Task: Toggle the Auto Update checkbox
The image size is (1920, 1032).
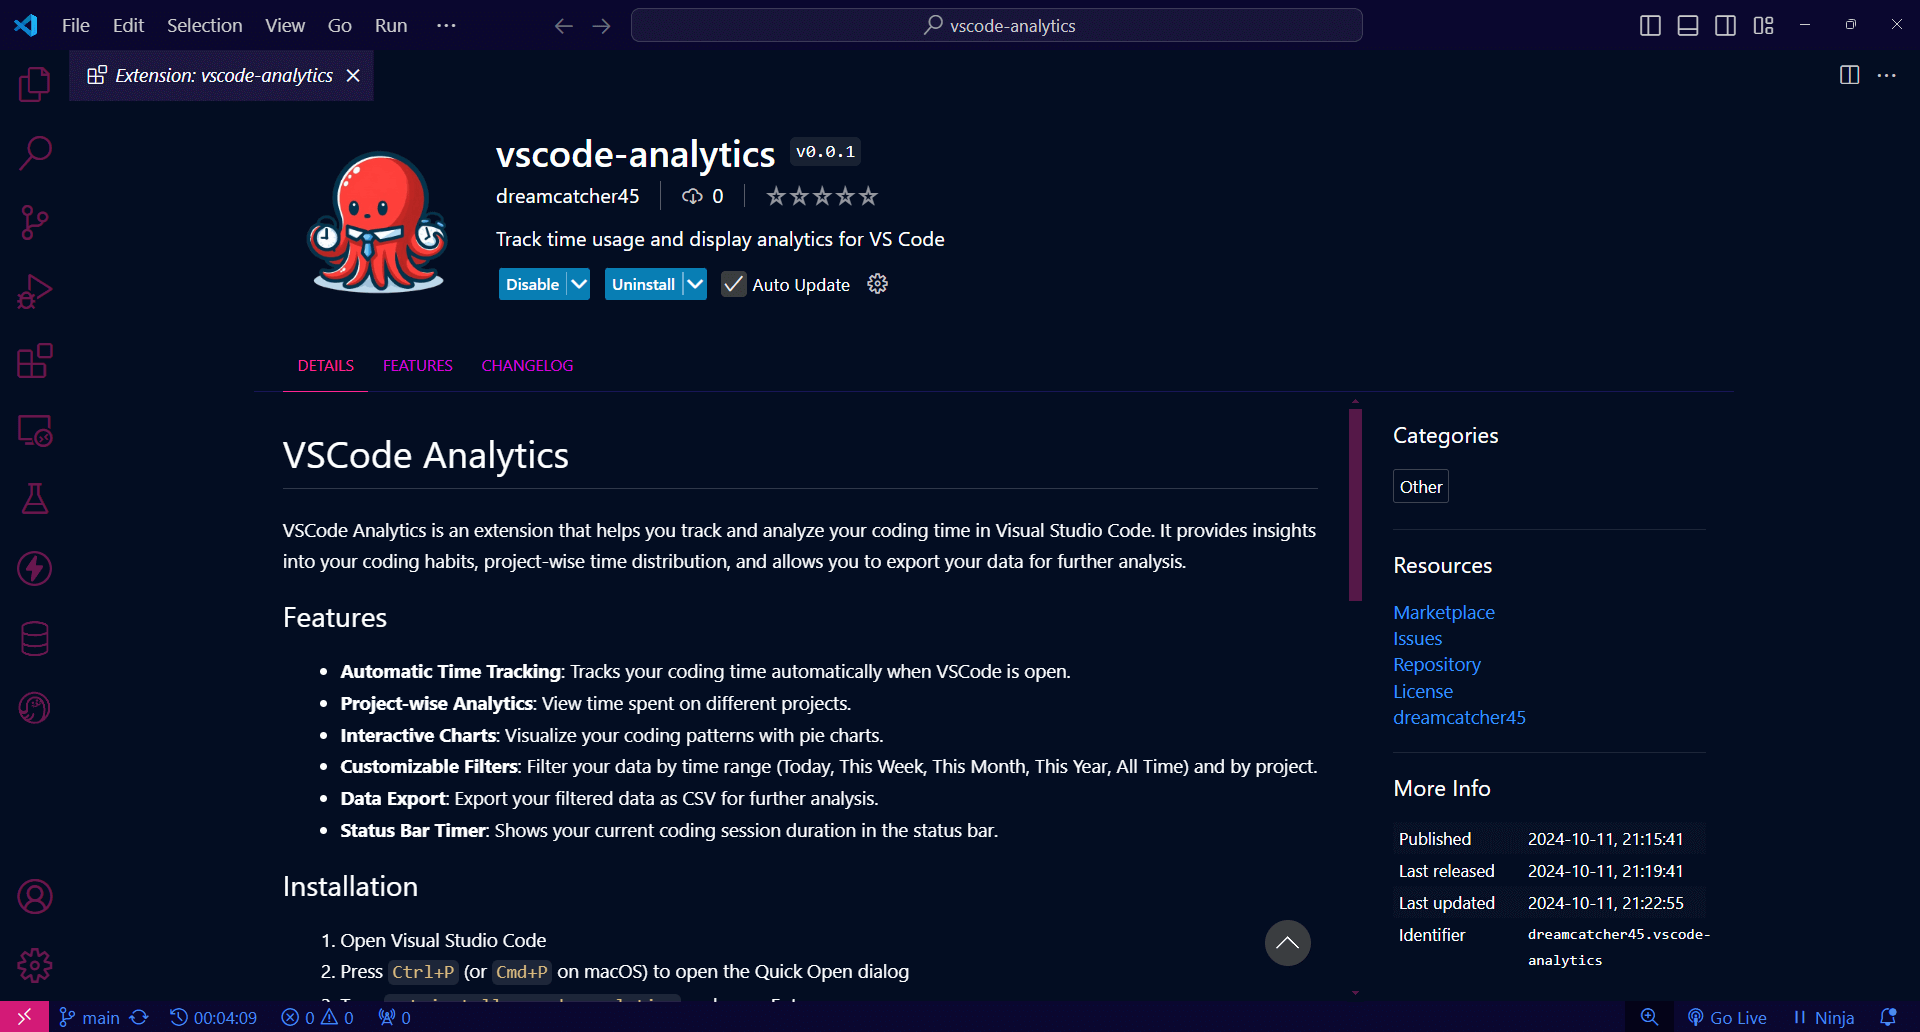Action: pos(734,284)
